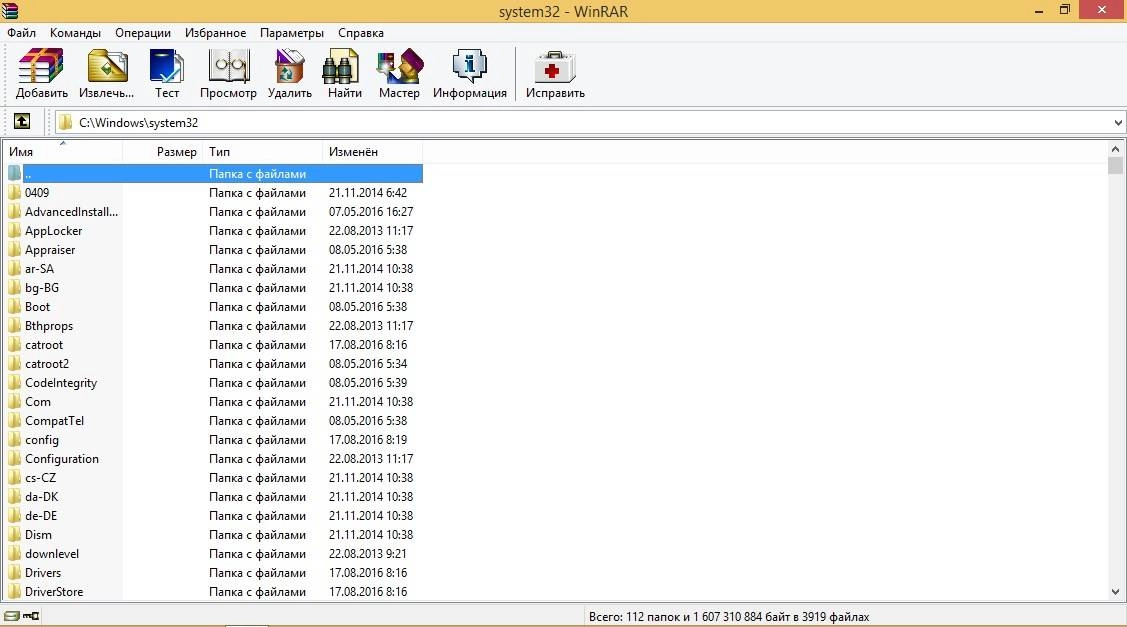
Task: Click the parent folder '..' icon
Action: click(14, 173)
